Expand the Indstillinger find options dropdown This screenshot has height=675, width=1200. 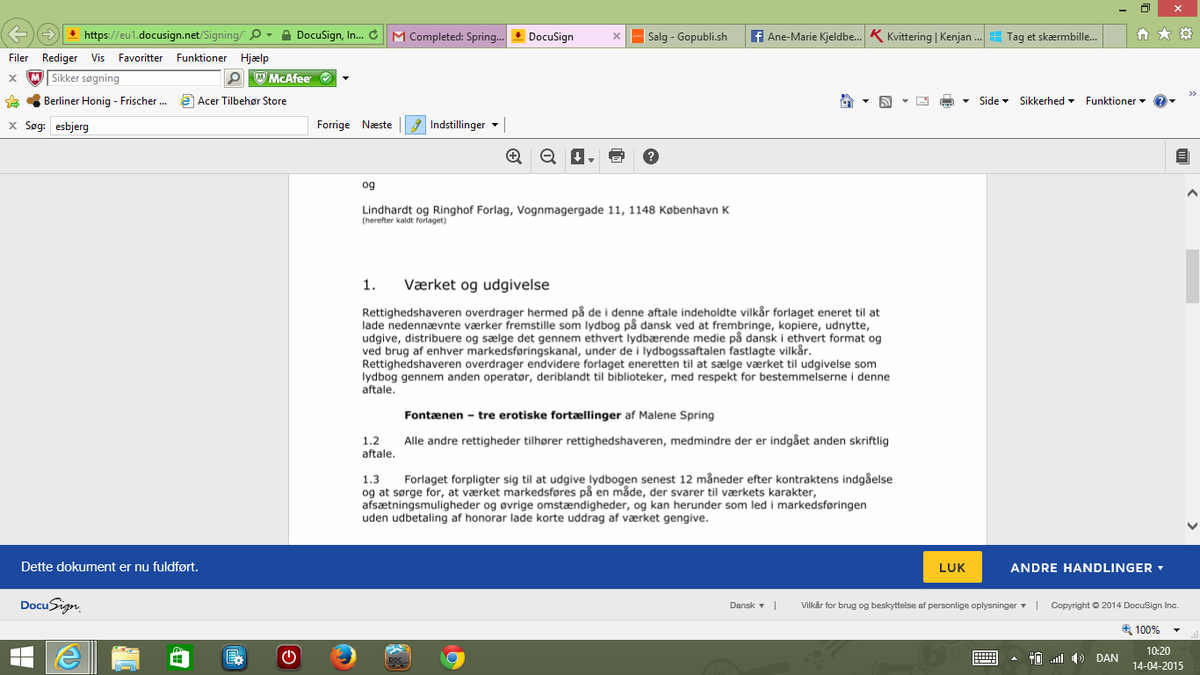pos(495,125)
